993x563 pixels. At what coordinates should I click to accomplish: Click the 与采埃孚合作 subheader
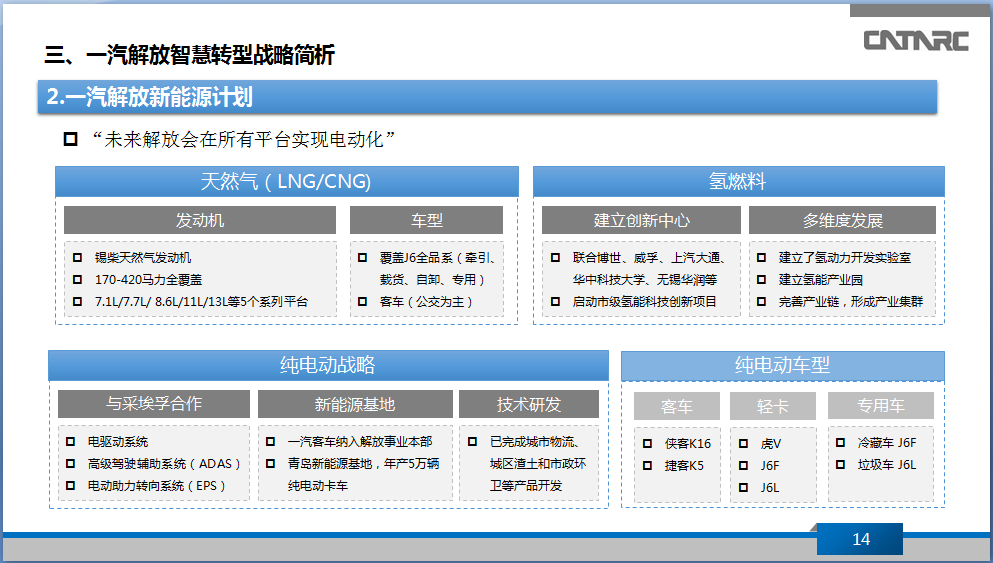click(x=154, y=404)
